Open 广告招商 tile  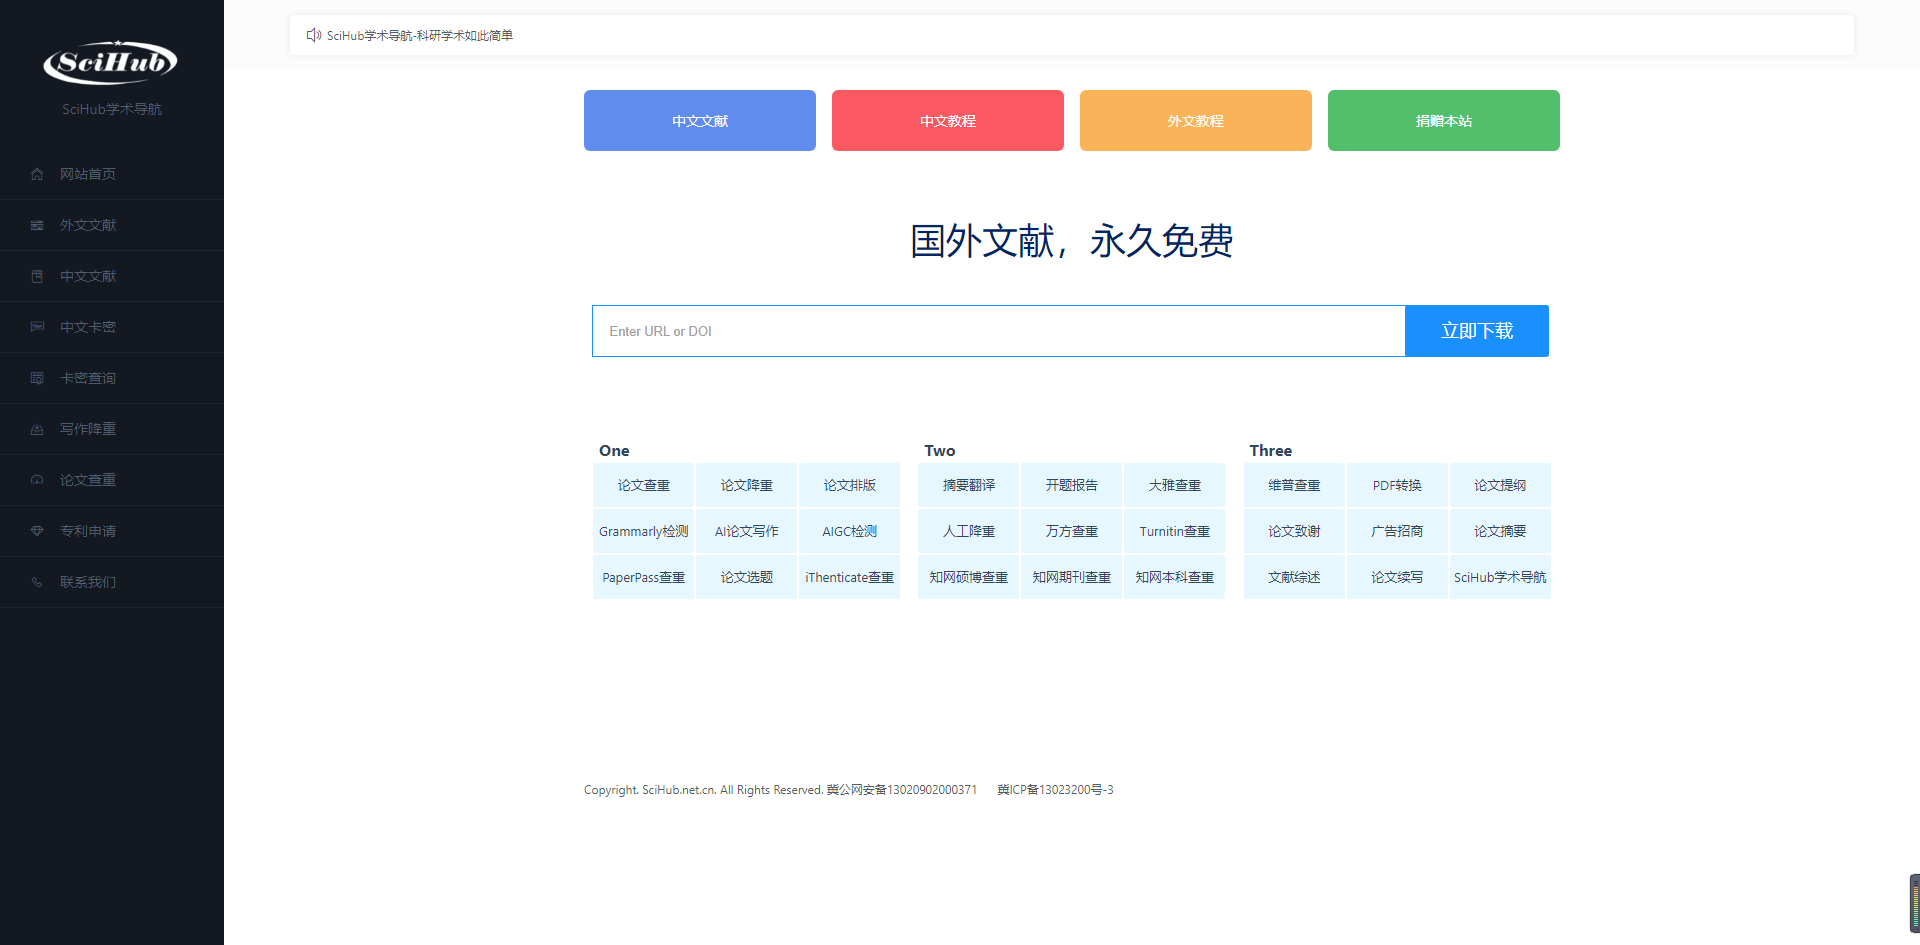1398,531
